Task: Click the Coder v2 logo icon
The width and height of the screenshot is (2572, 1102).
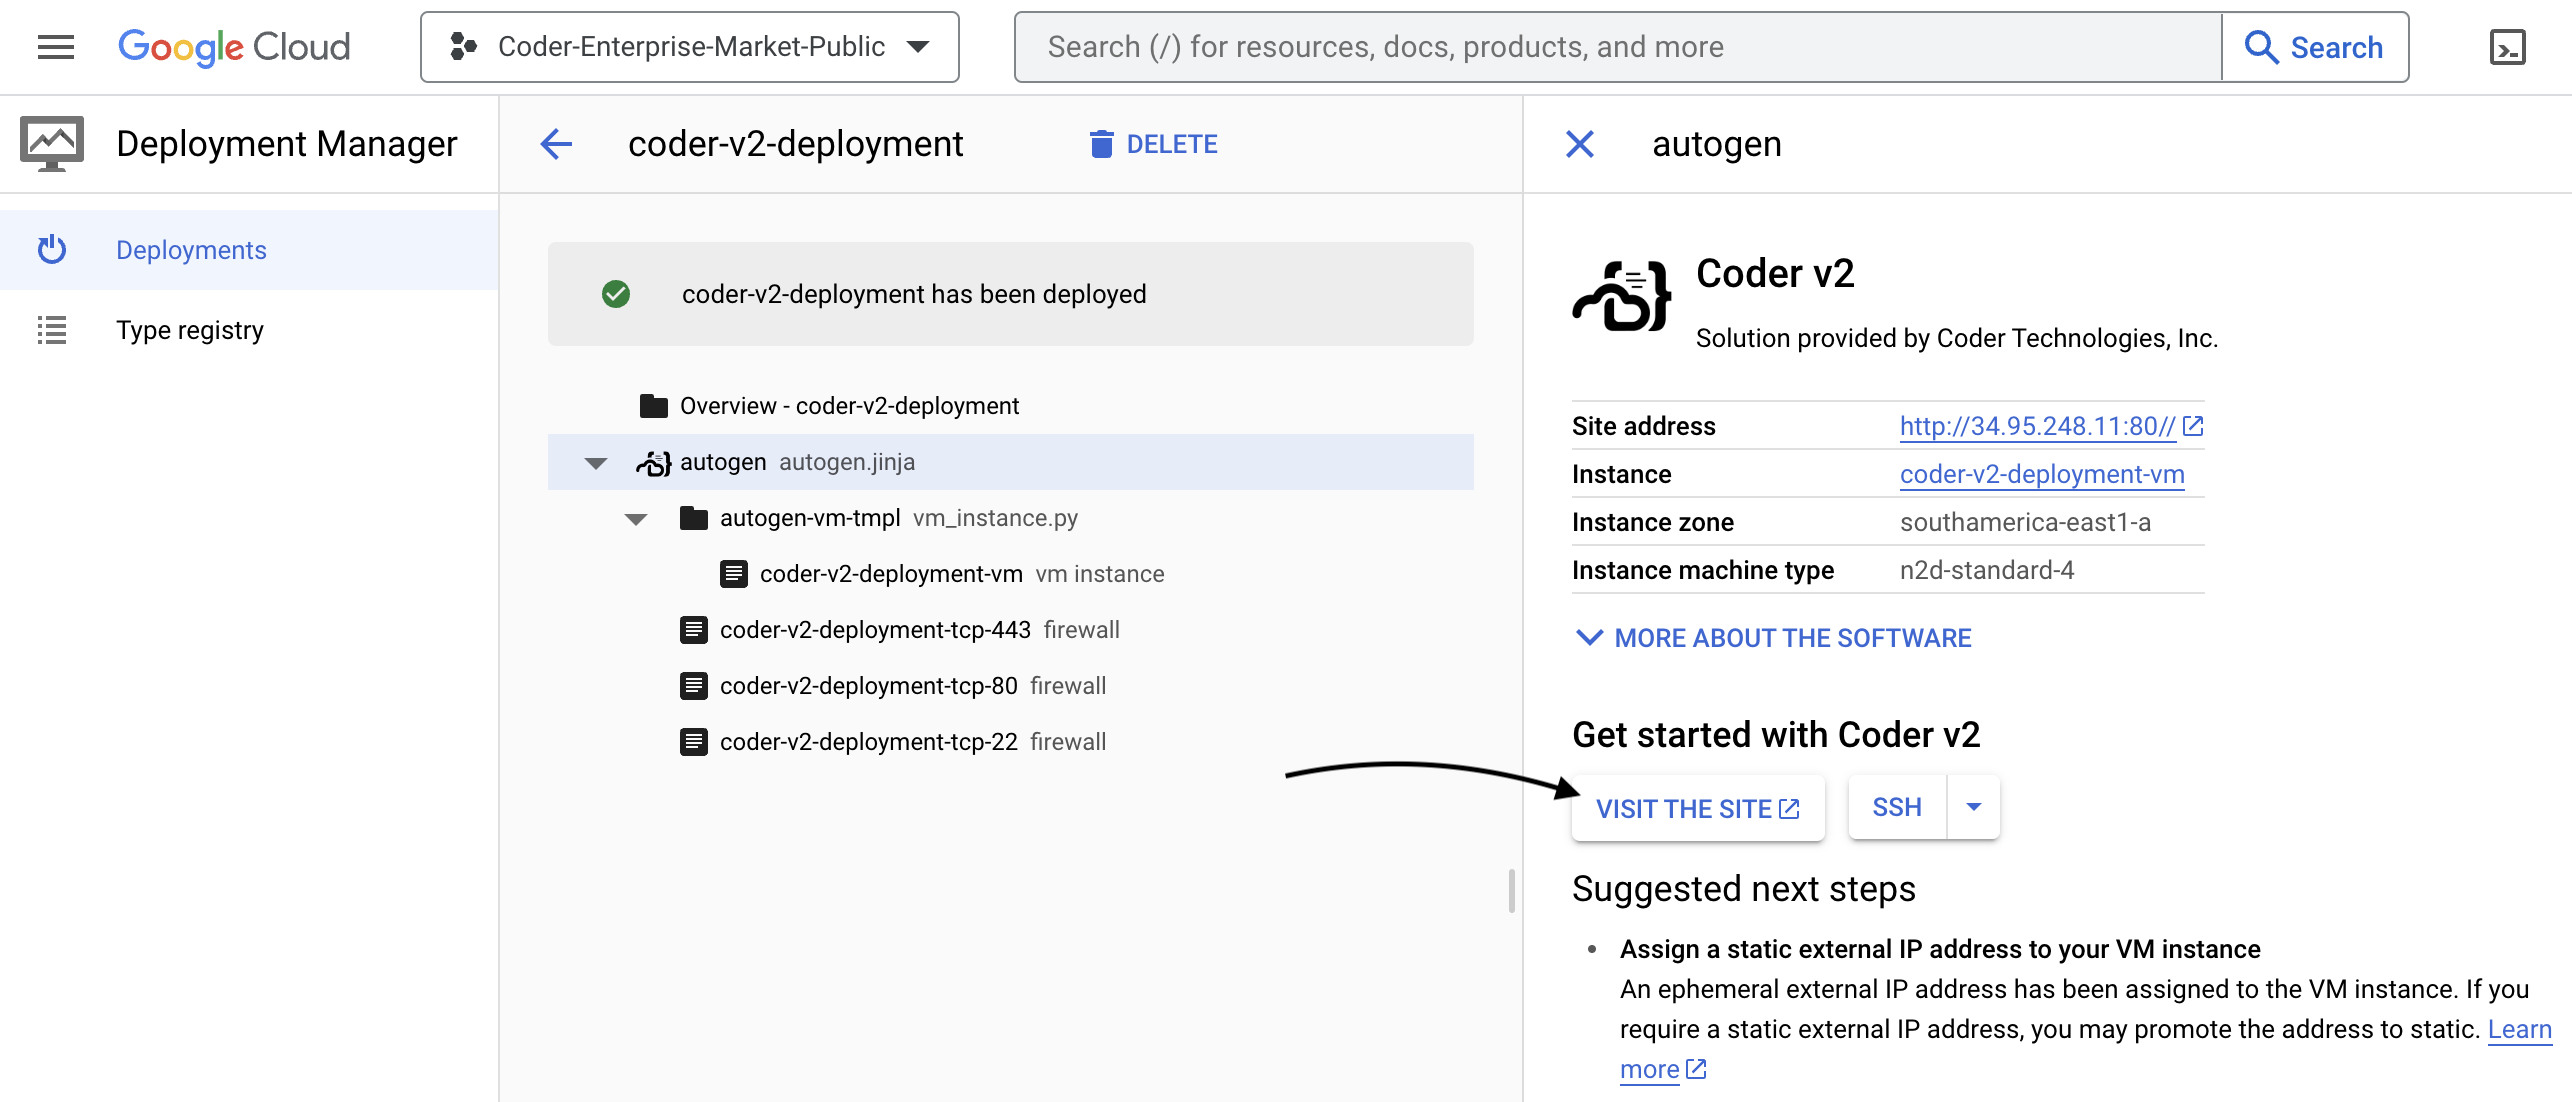Action: tap(1620, 297)
